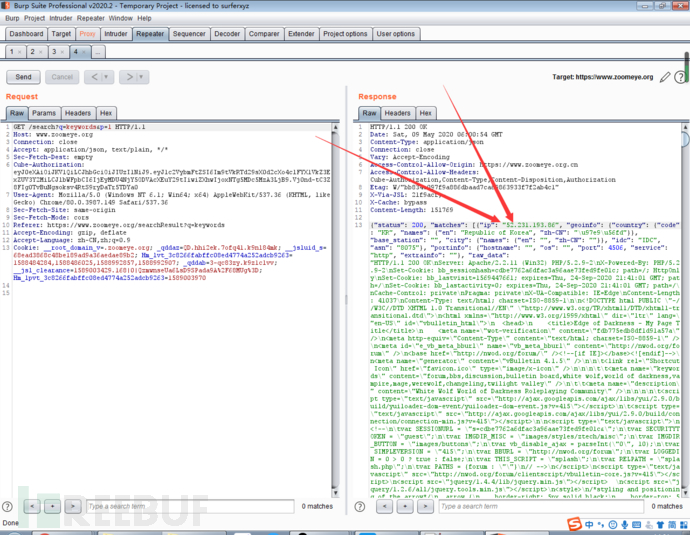Open the Intruder menu

61,18
